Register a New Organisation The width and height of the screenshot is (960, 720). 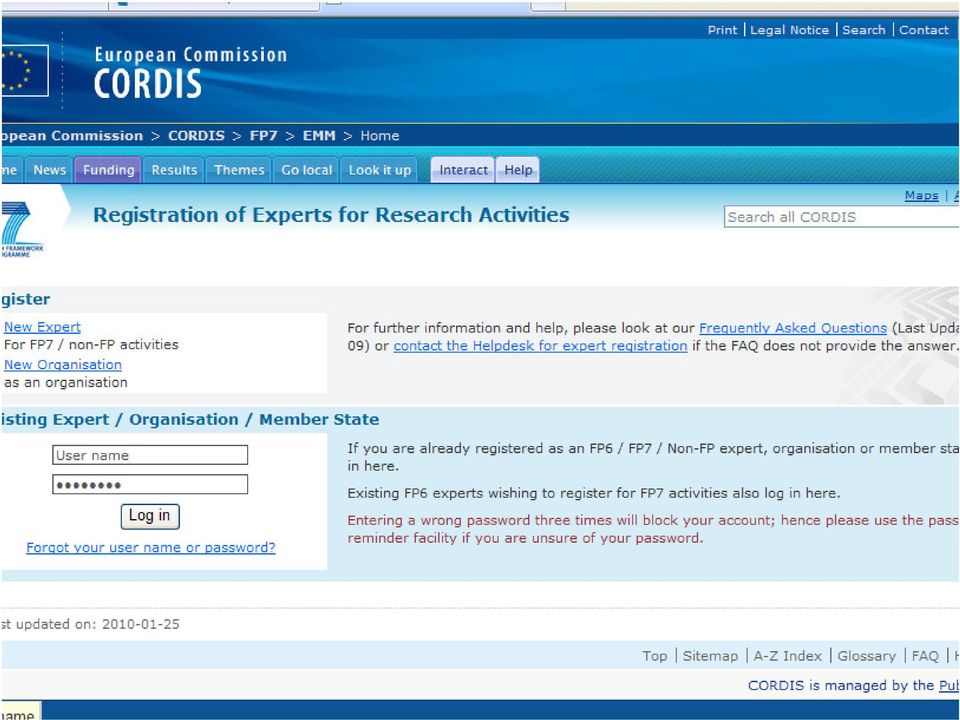click(62, 364)
